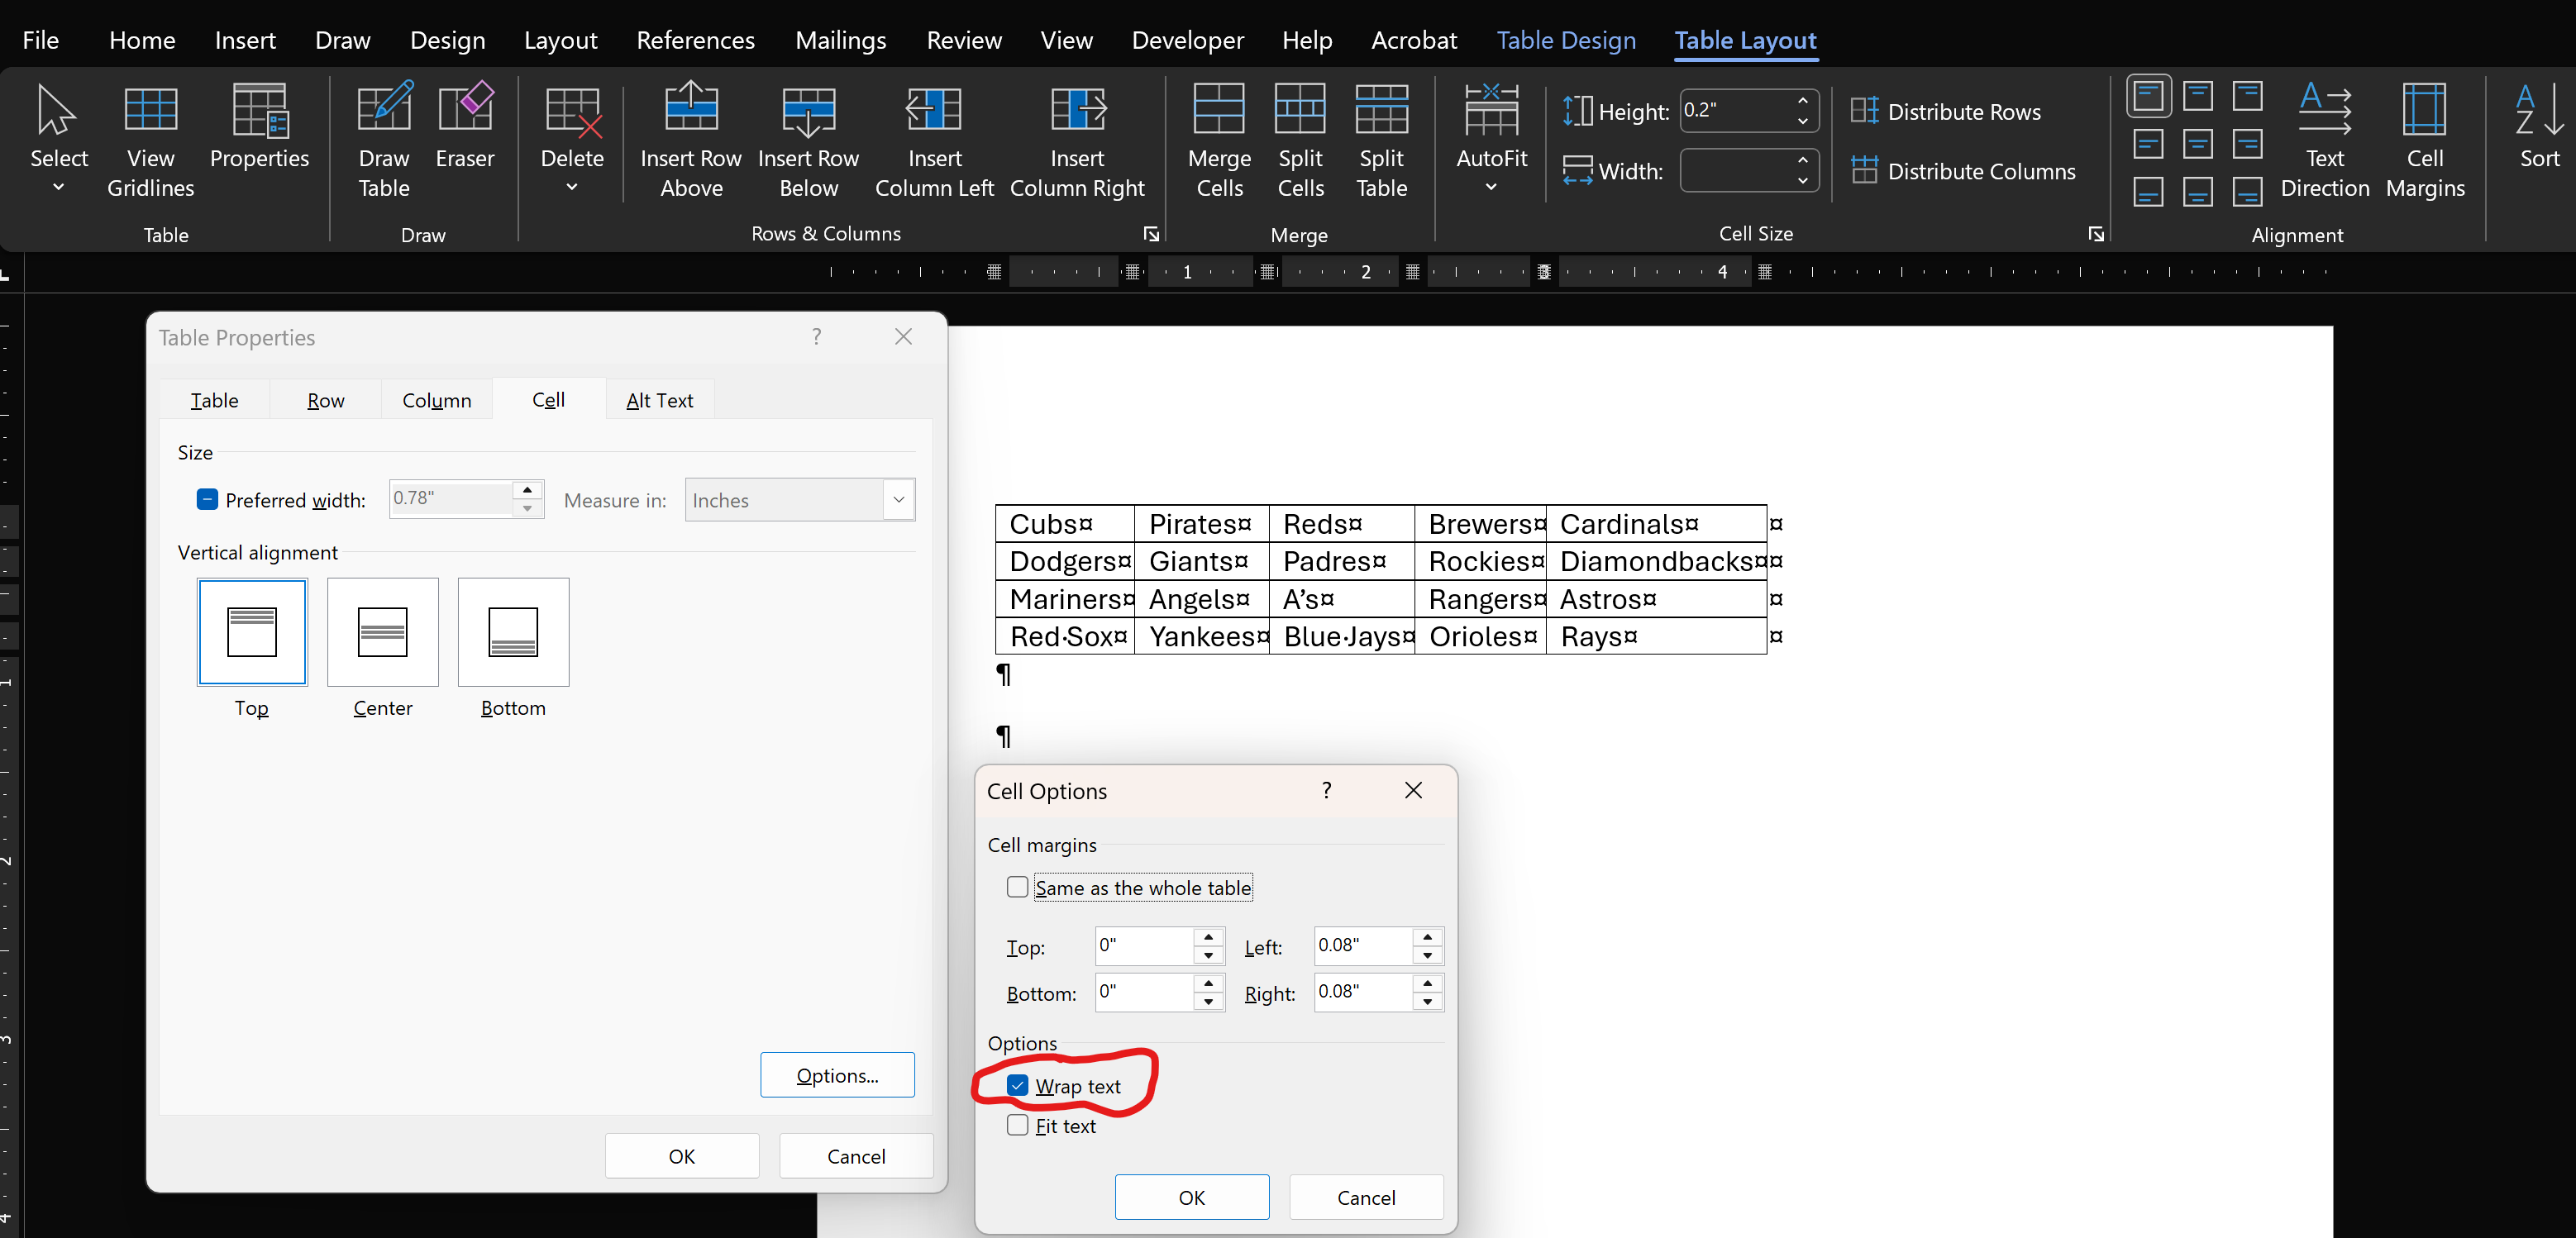The image size is (2576, 1238).
Task: Click the Split Table icon
Action: [1381, 110]
